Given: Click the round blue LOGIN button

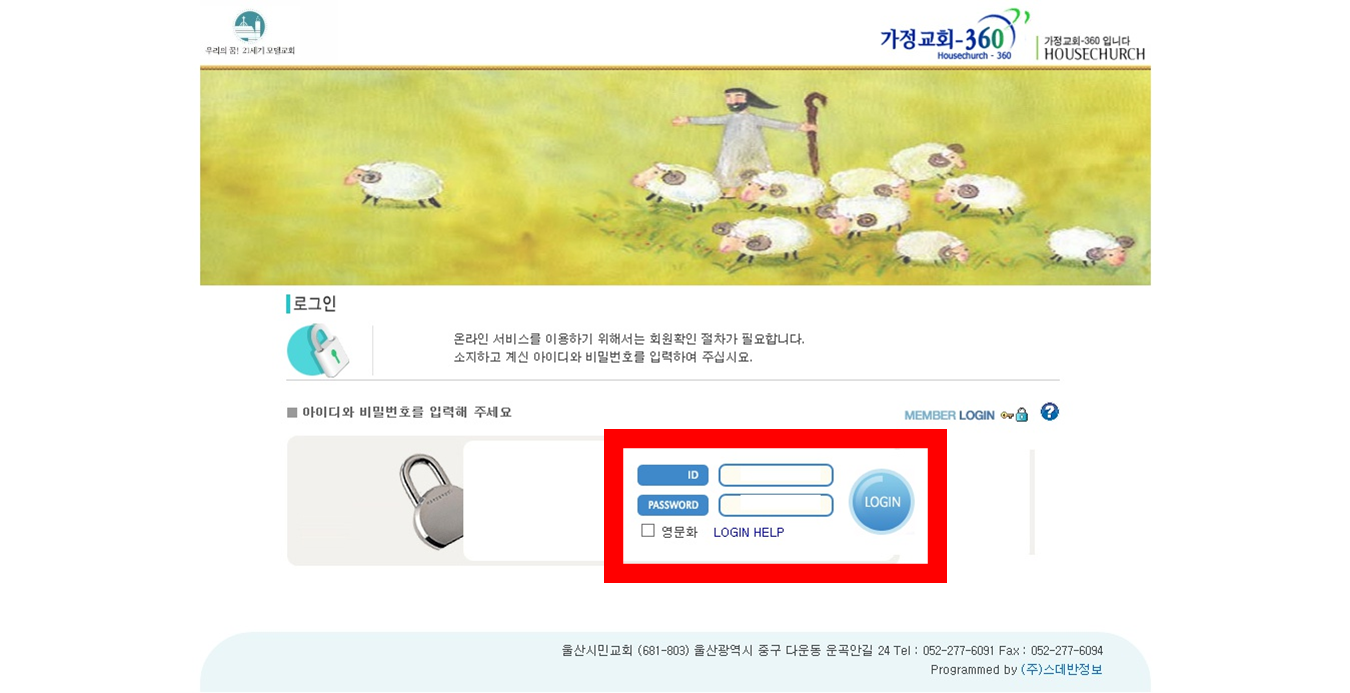Looking at the screenshot, I should (x=881, y=501).
